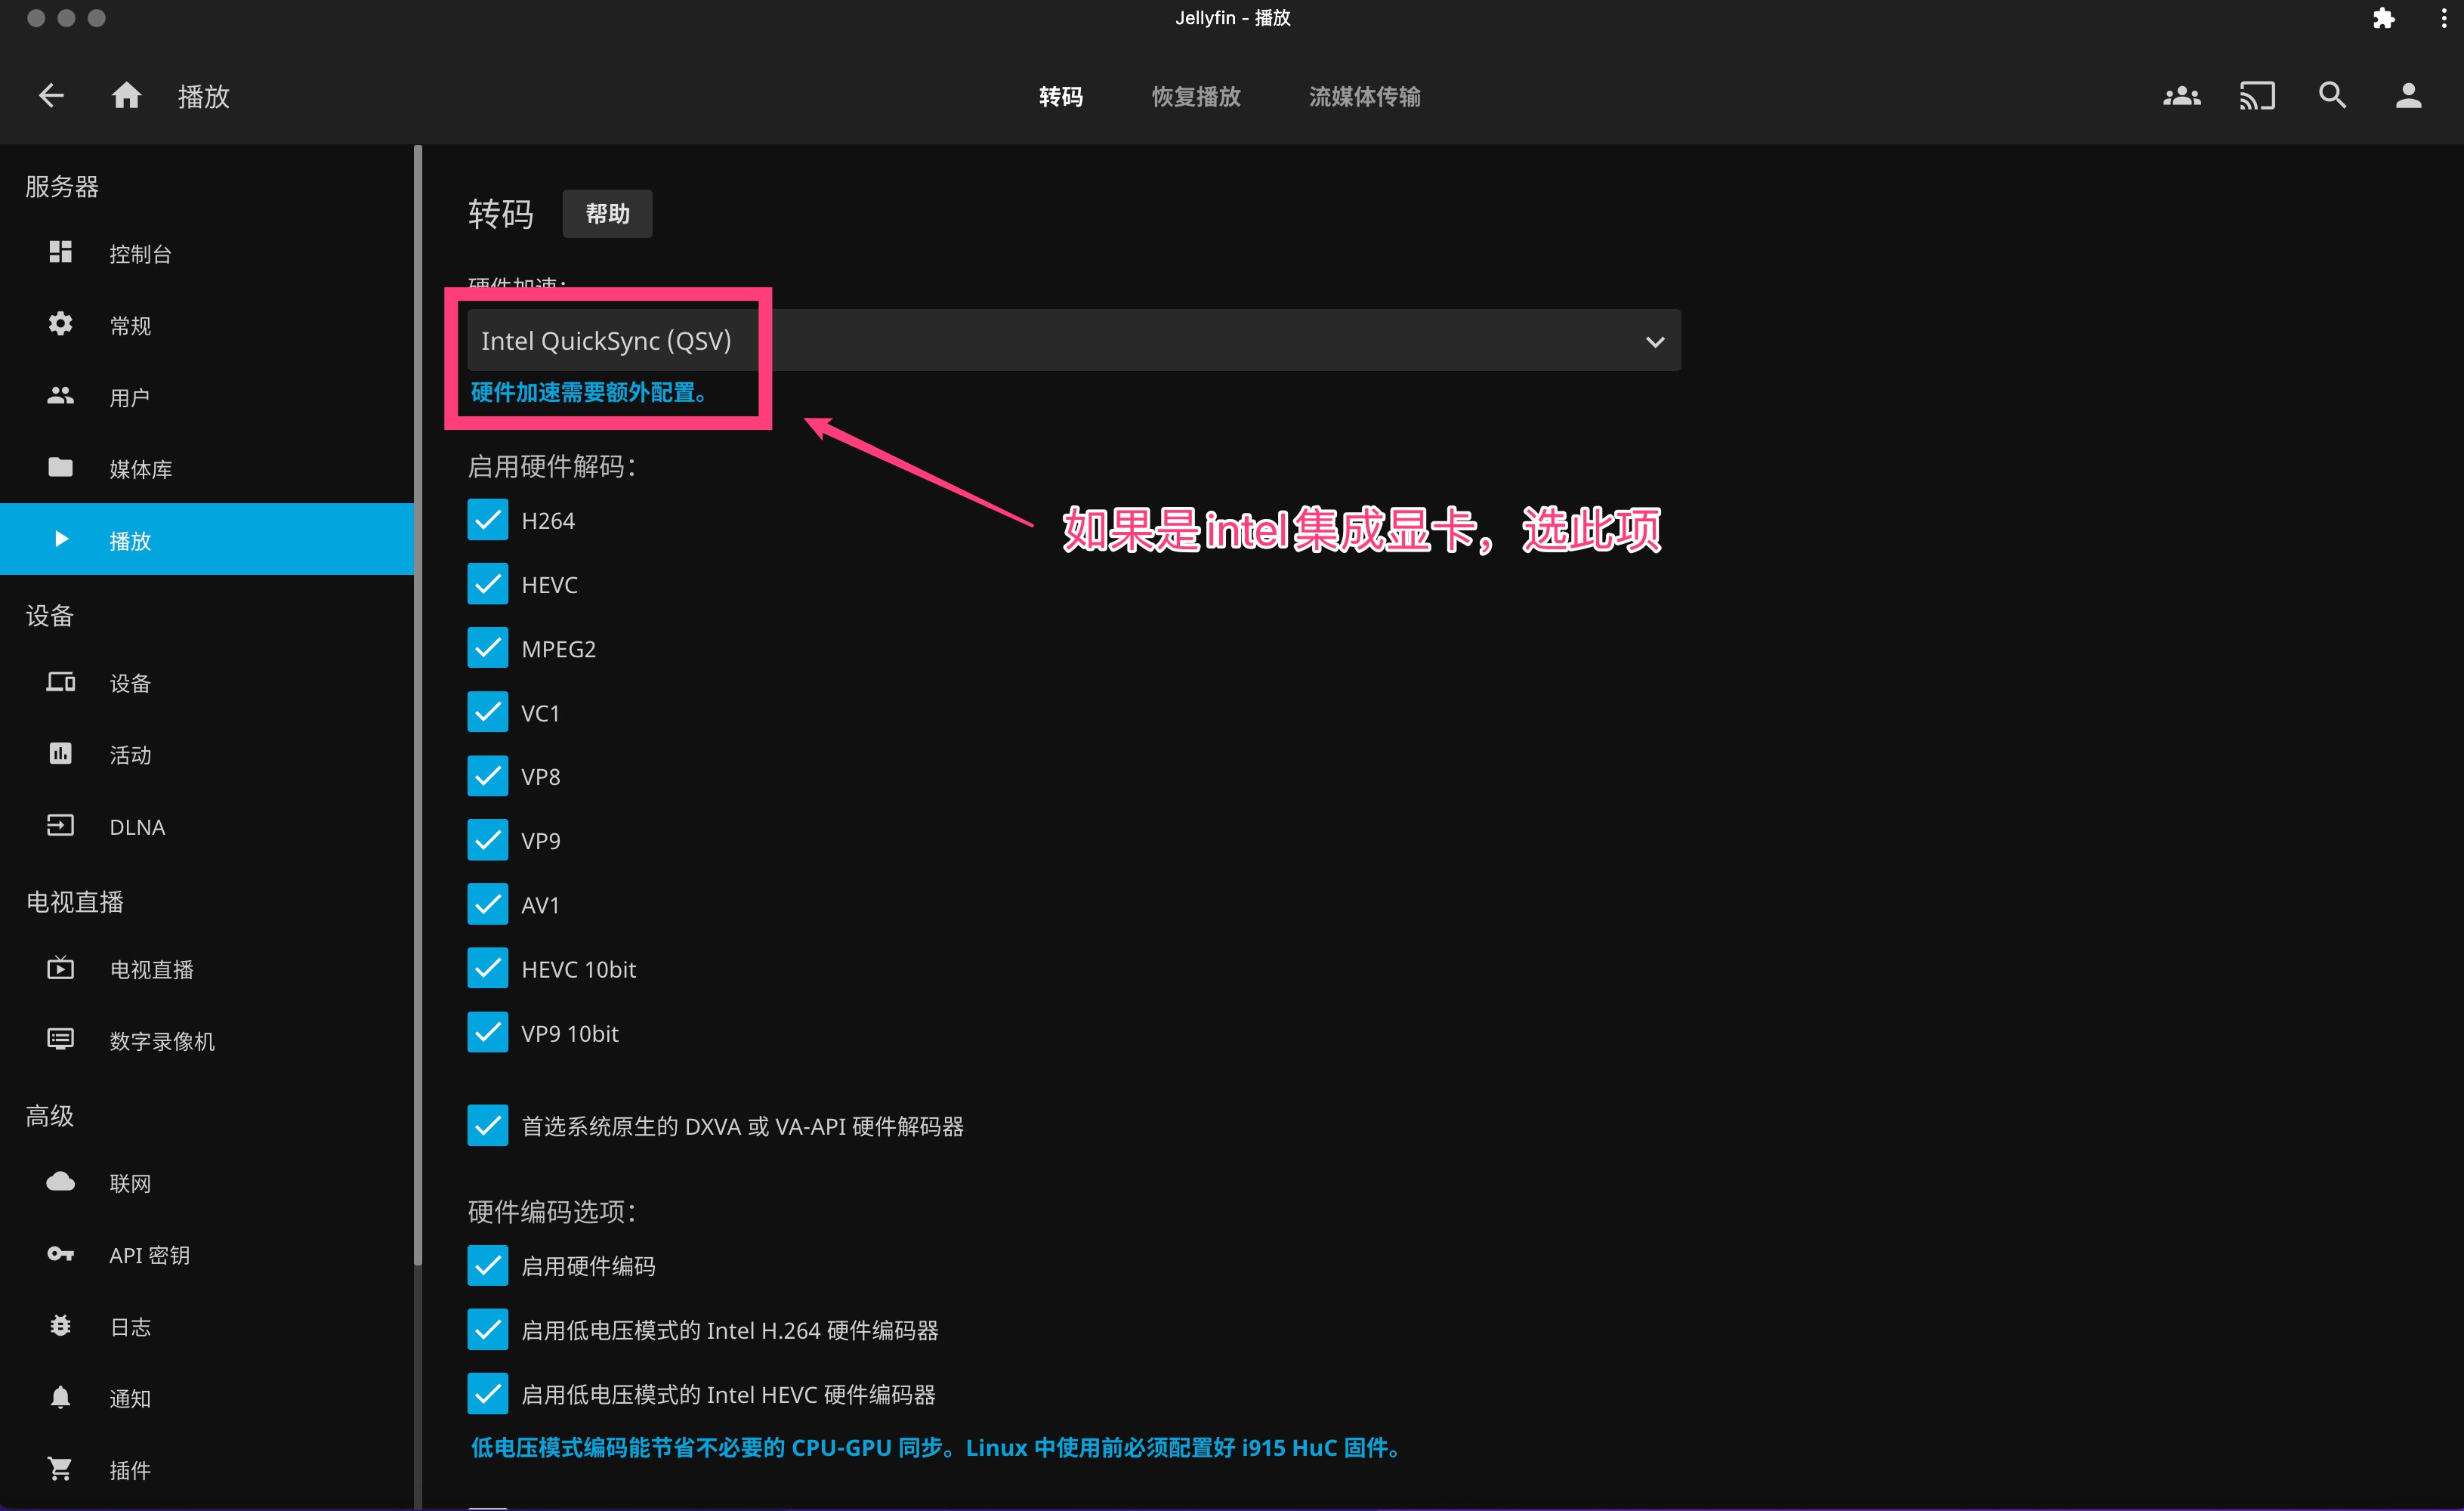
Task: Open SyncPlay group icon
Action: tap(2181, 96)
